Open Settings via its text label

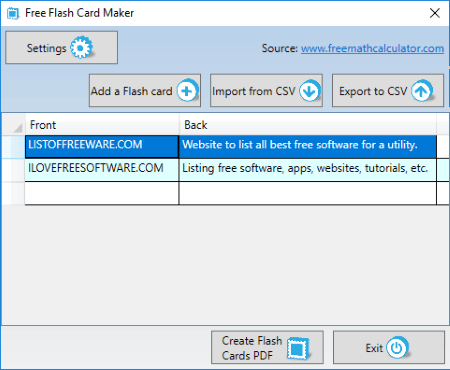click(x=46, y=48)
